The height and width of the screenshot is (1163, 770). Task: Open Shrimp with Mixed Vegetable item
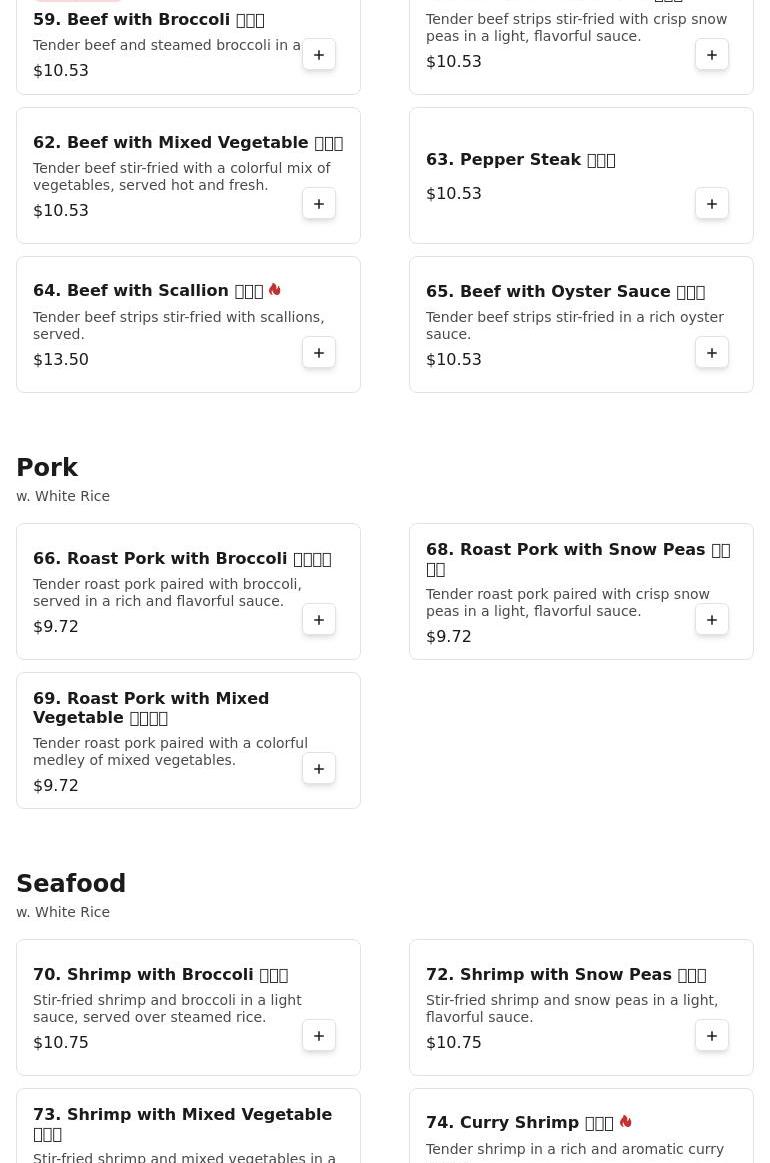point(182,1115)
